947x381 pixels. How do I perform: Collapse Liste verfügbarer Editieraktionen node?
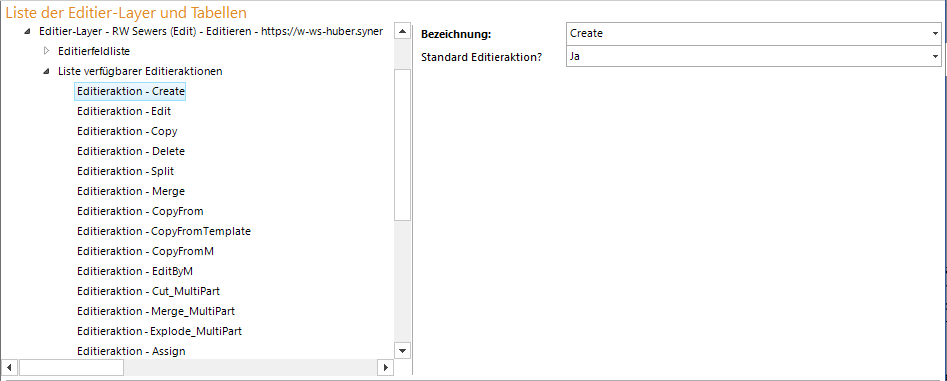tap(47, 71)
